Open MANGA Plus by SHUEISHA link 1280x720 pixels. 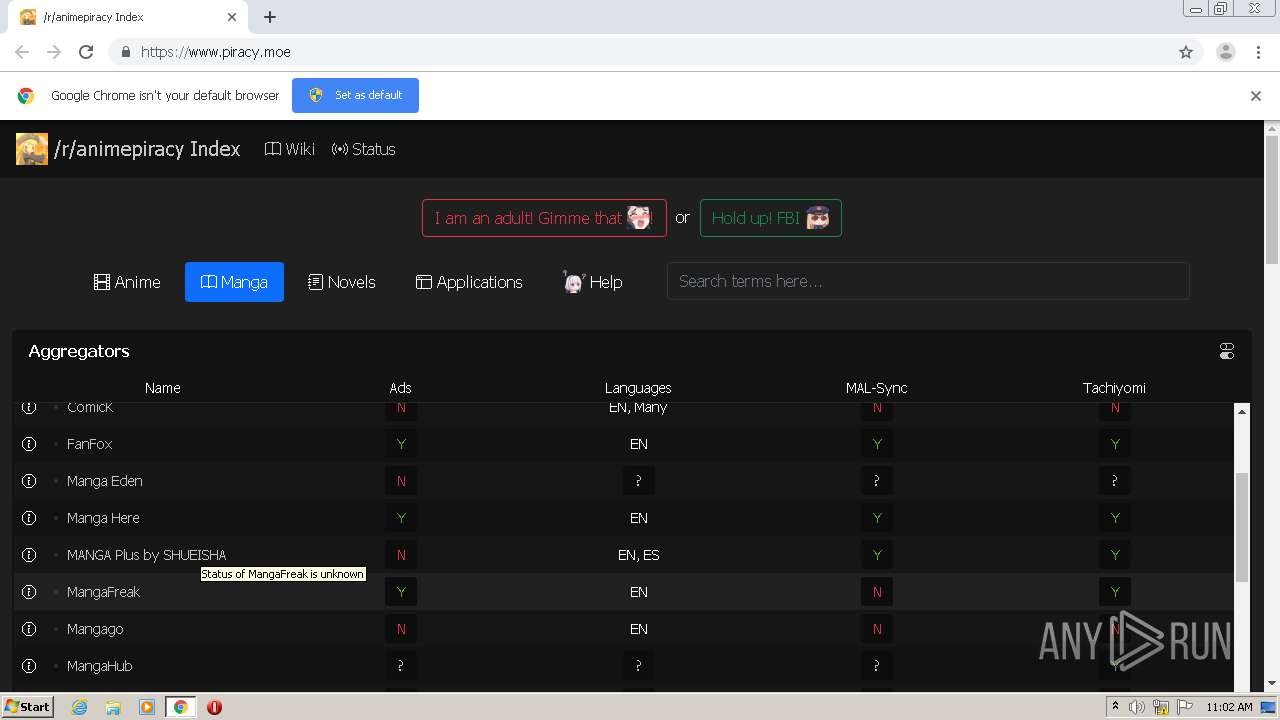(146, 555)
